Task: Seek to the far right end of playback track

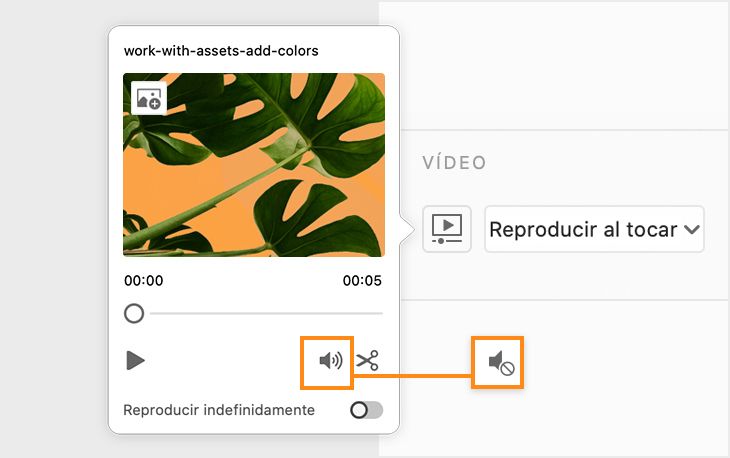Action: coord(381,314)
